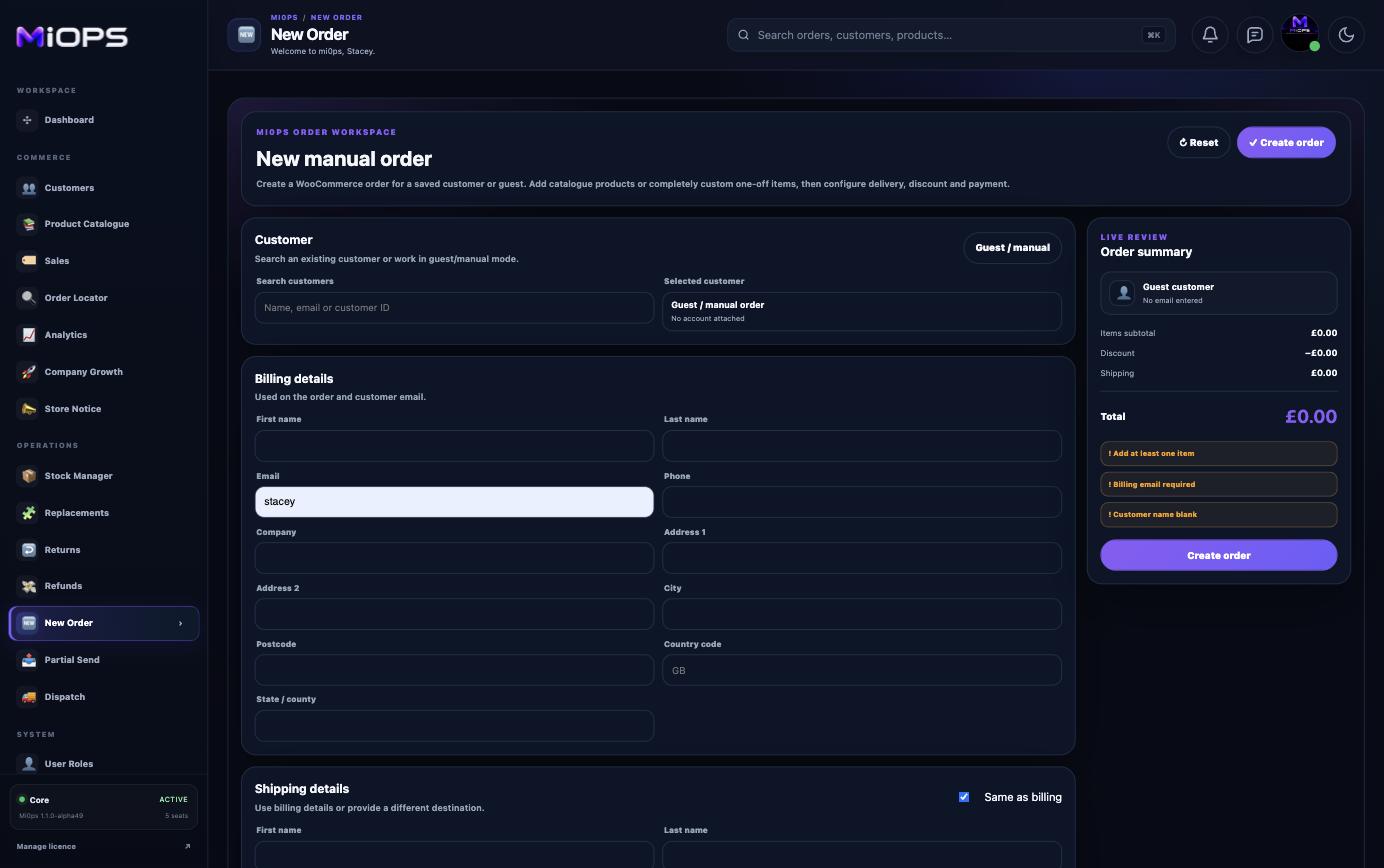The image size is (1384, 868).
Task: Focus the Search customers field
Action: [x=454, y=308]
